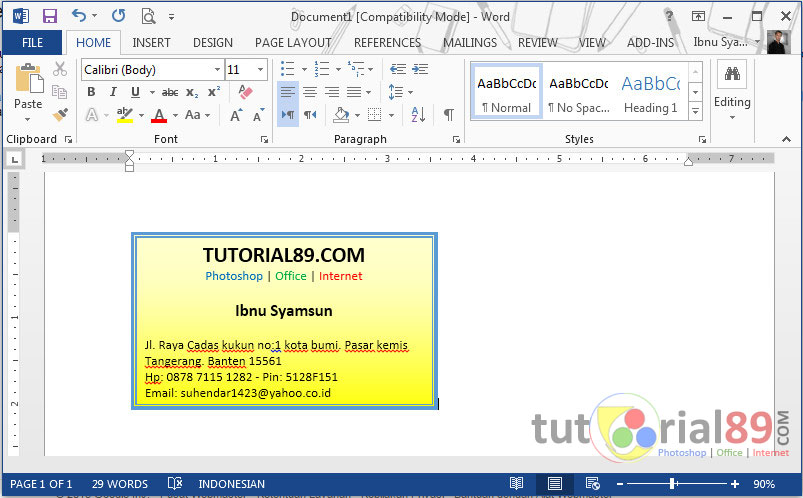Screen dimensions: 803x498
Task: Toggle Bold formatting
Action: 91,92
